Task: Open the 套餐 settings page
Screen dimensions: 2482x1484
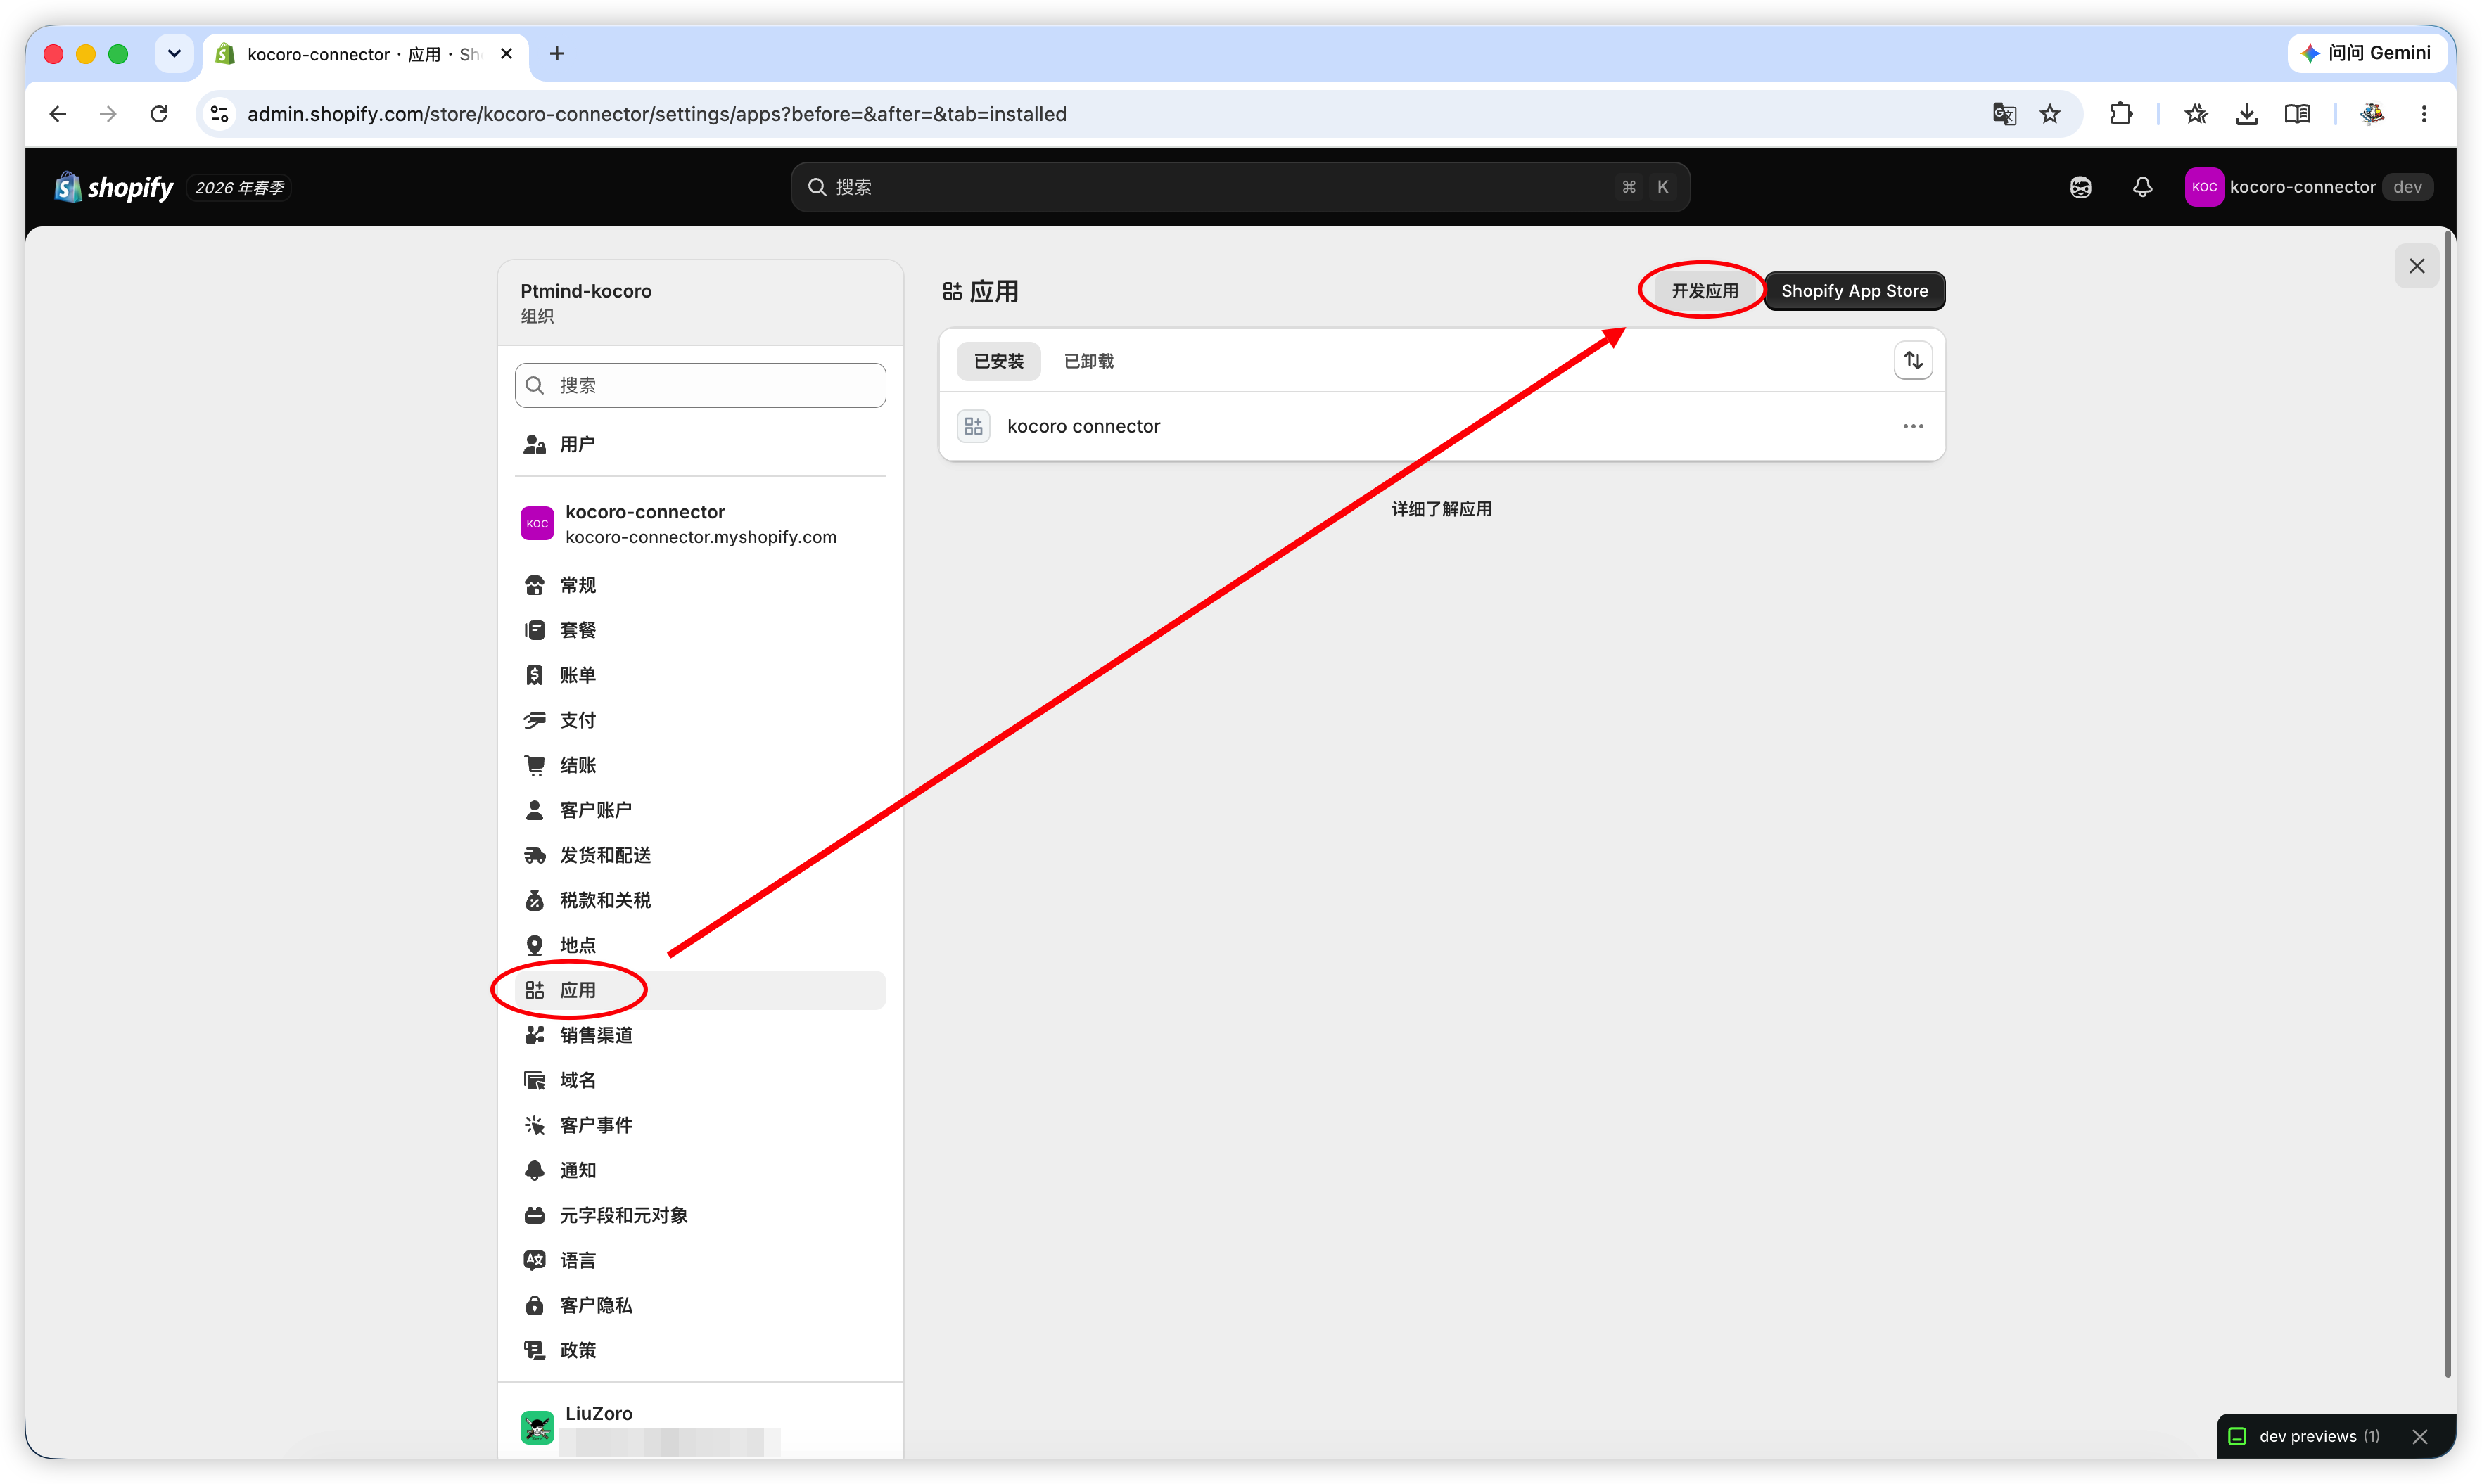Action: tap(700, 630)
